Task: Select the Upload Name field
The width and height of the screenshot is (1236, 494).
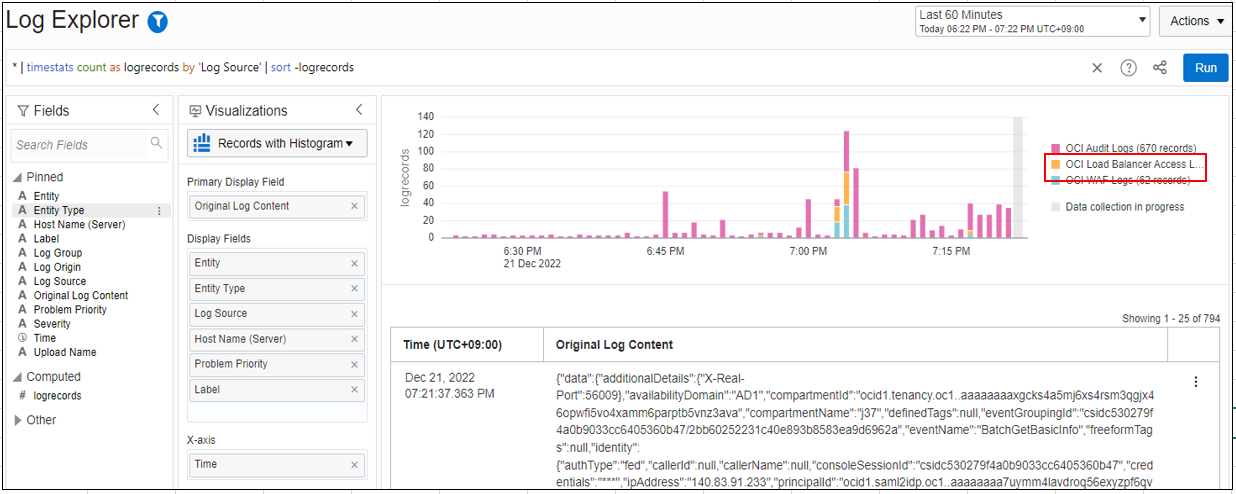Action: (65, 352)
